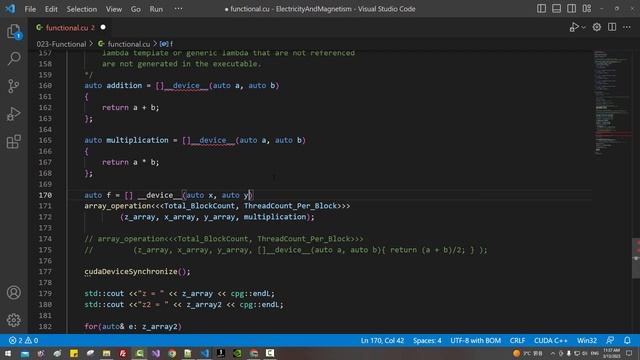Open the Explorer view in activity bar
This screenshot has width=640, height=360.
[13, 31]
